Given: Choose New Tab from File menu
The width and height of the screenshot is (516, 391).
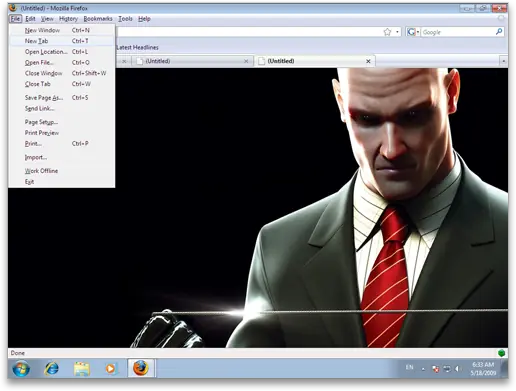Looking at the screenshot, I should pos(62,41).
